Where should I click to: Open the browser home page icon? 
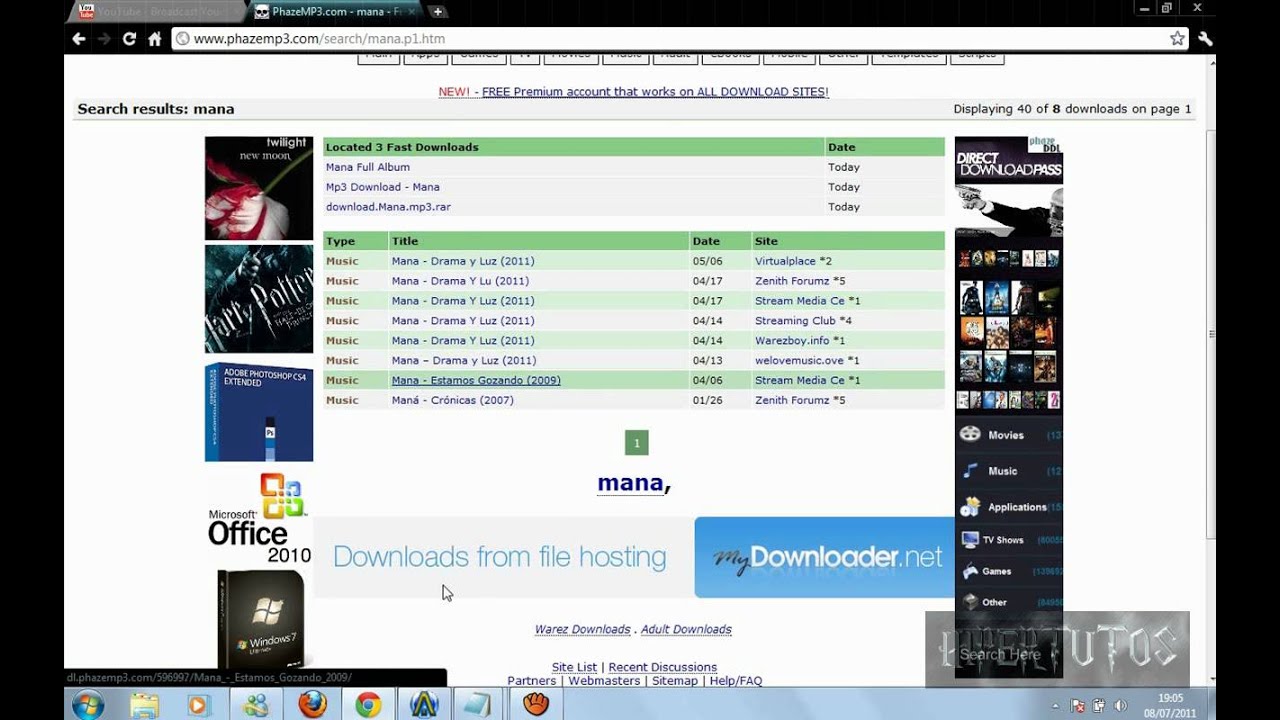tap(155, 39)
